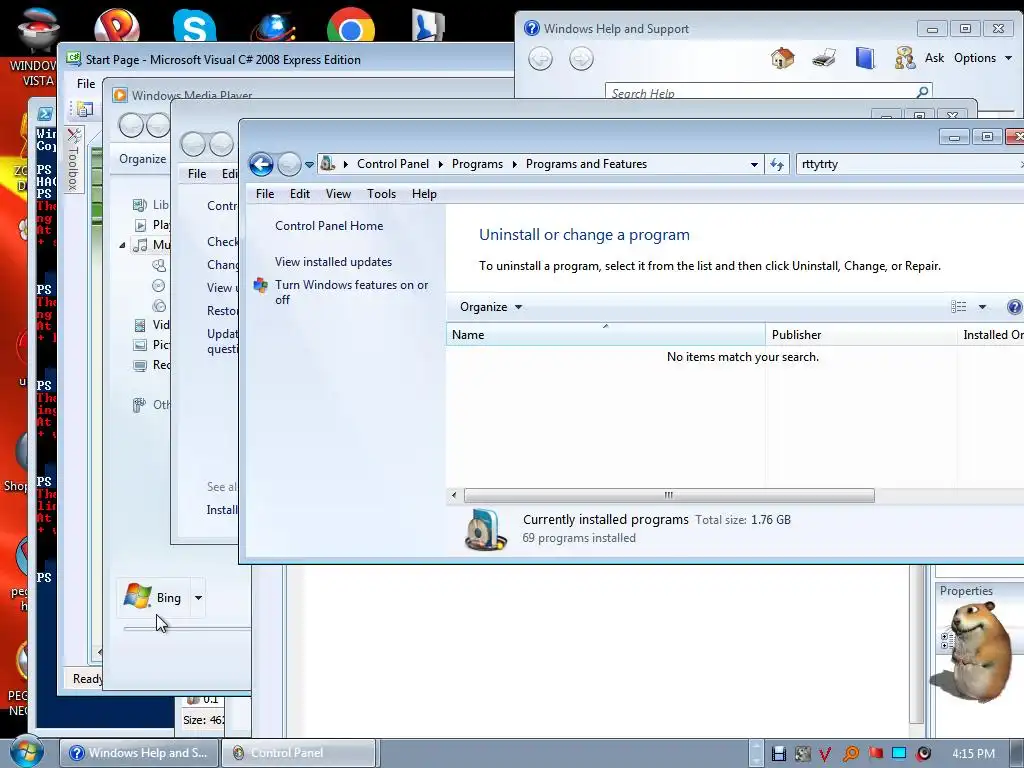Show hidden tray icons arrow
Screen dimensions: 1024x768
(x=756, y=753)
